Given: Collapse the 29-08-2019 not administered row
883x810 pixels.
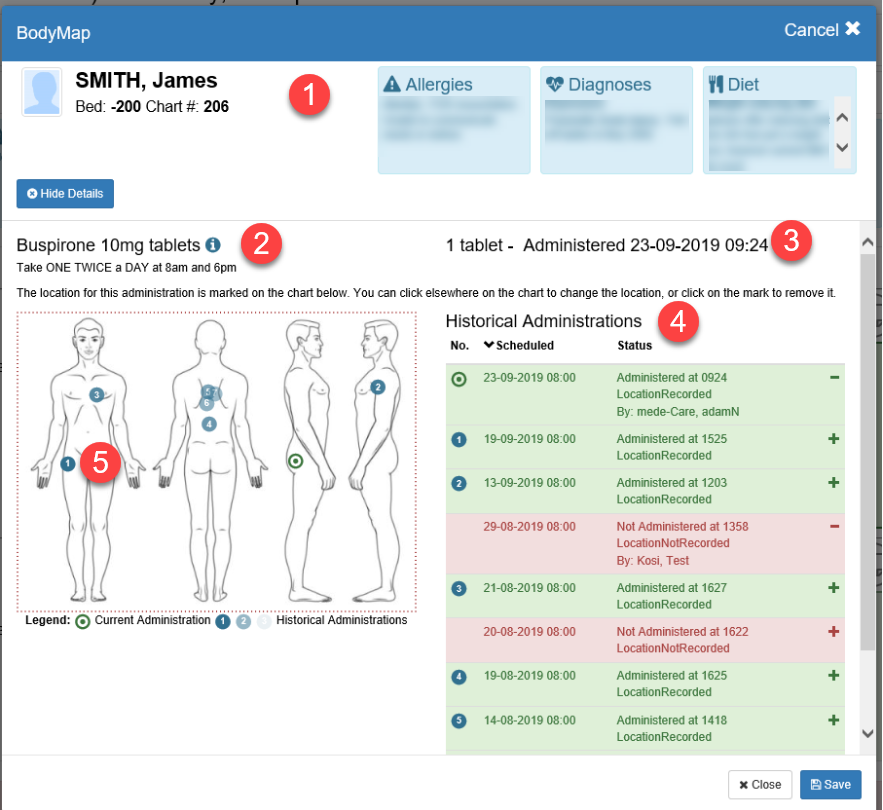Looking at the screenshot, I should (x=834, y=526).
